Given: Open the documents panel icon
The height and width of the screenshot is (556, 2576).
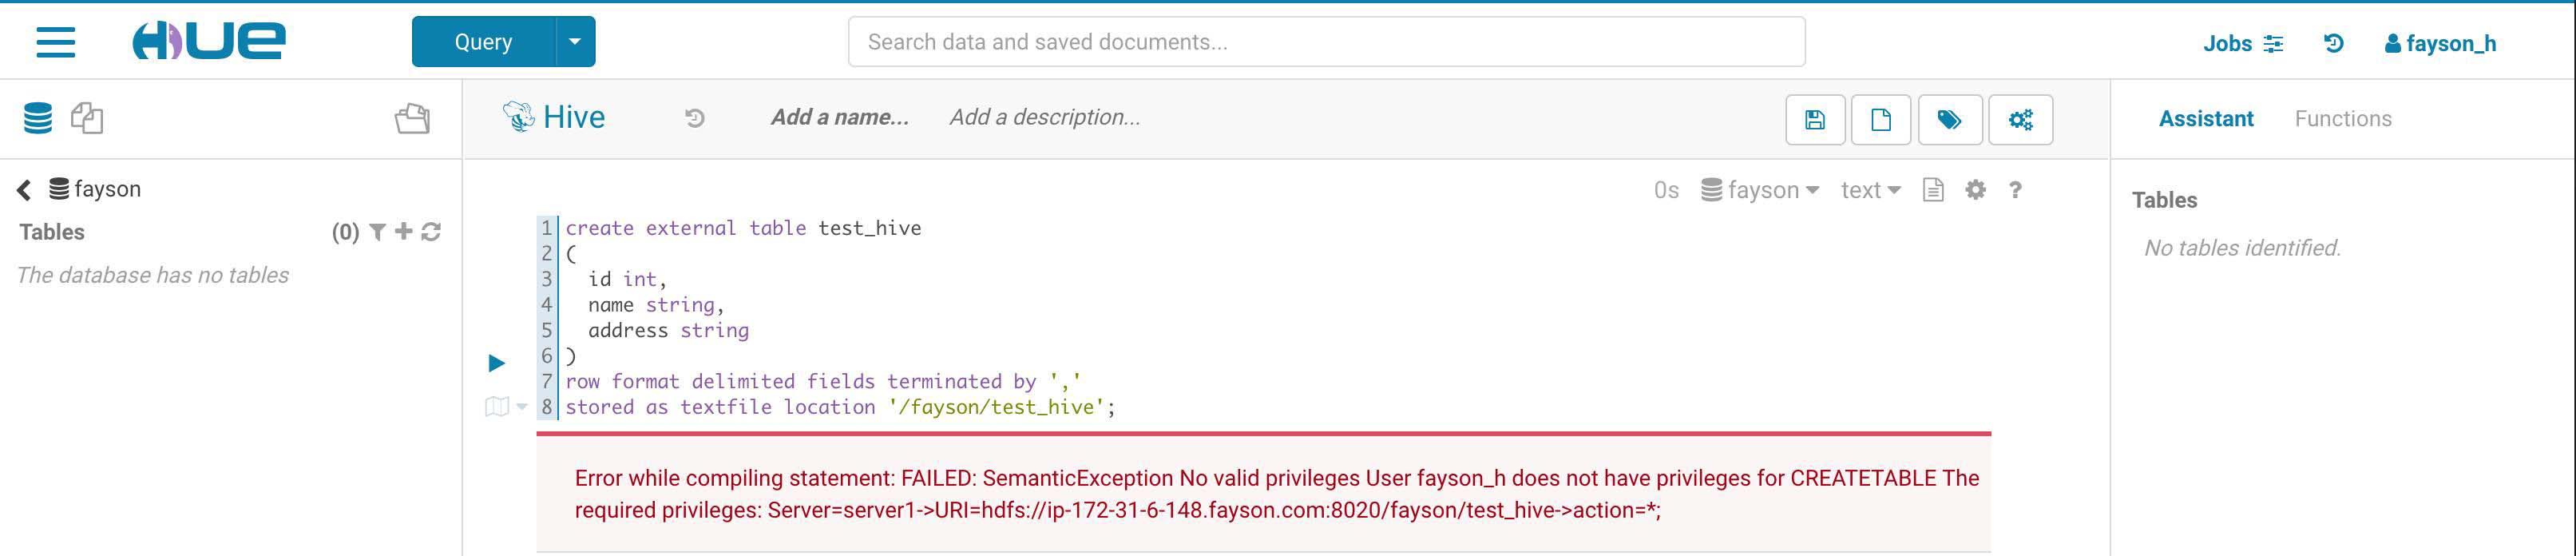Looking at the screenshot, I should click(87, 118).
